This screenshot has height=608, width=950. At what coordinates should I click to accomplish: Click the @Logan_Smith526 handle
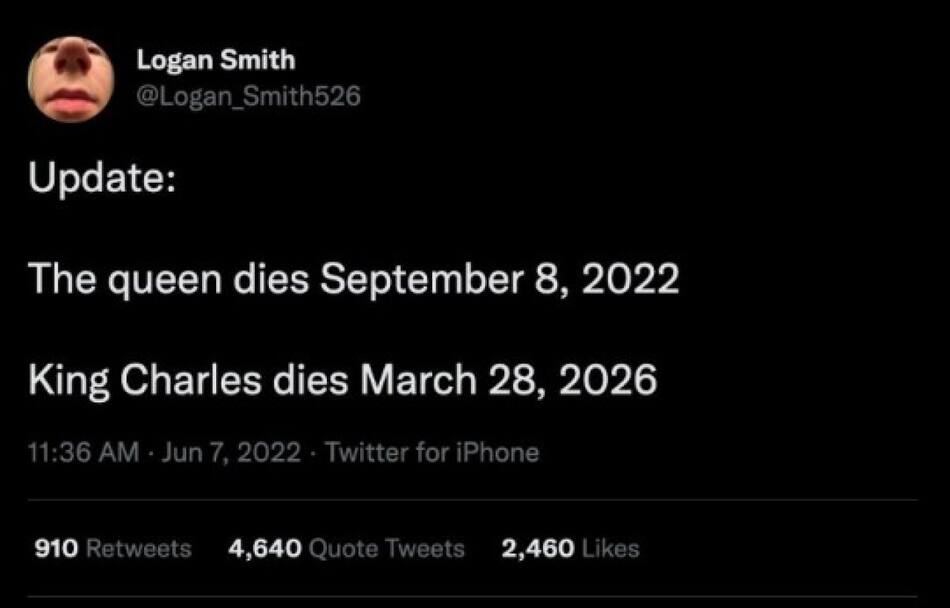tap(247, 95)
